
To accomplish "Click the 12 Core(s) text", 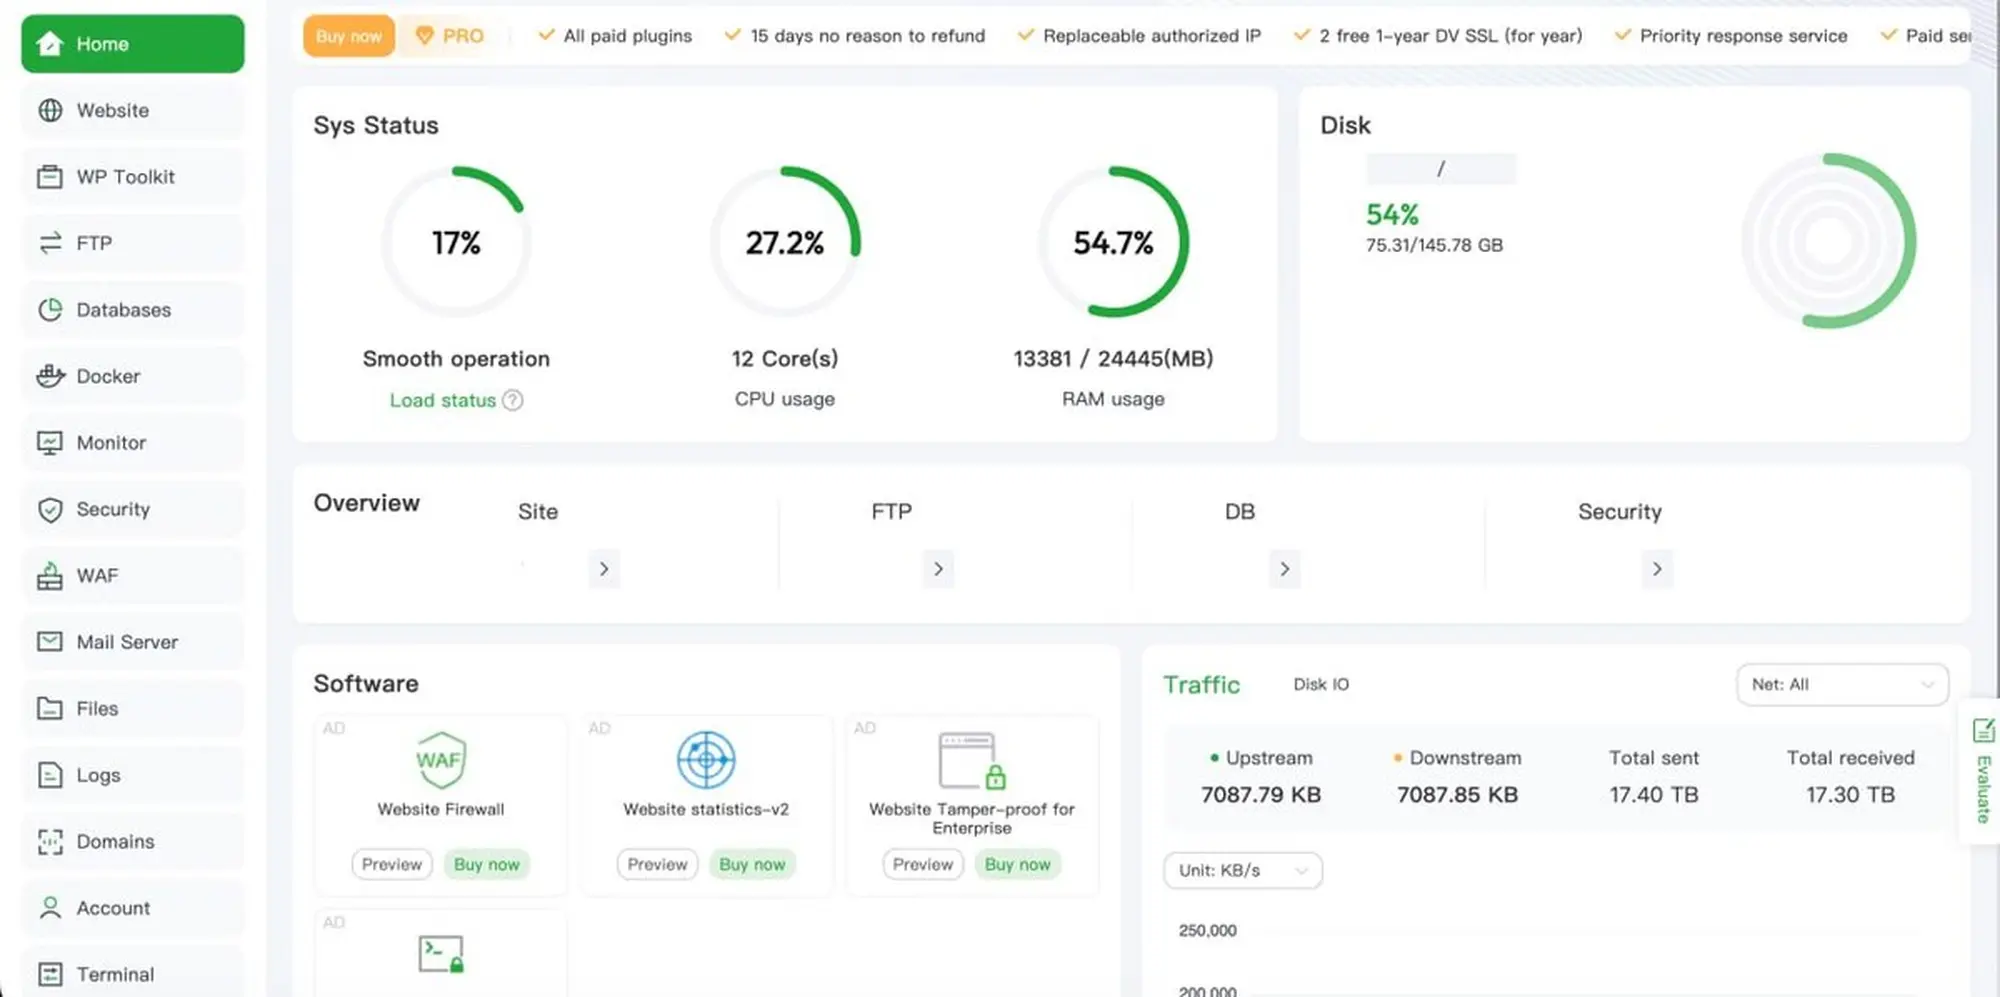I will coord(785,359).
